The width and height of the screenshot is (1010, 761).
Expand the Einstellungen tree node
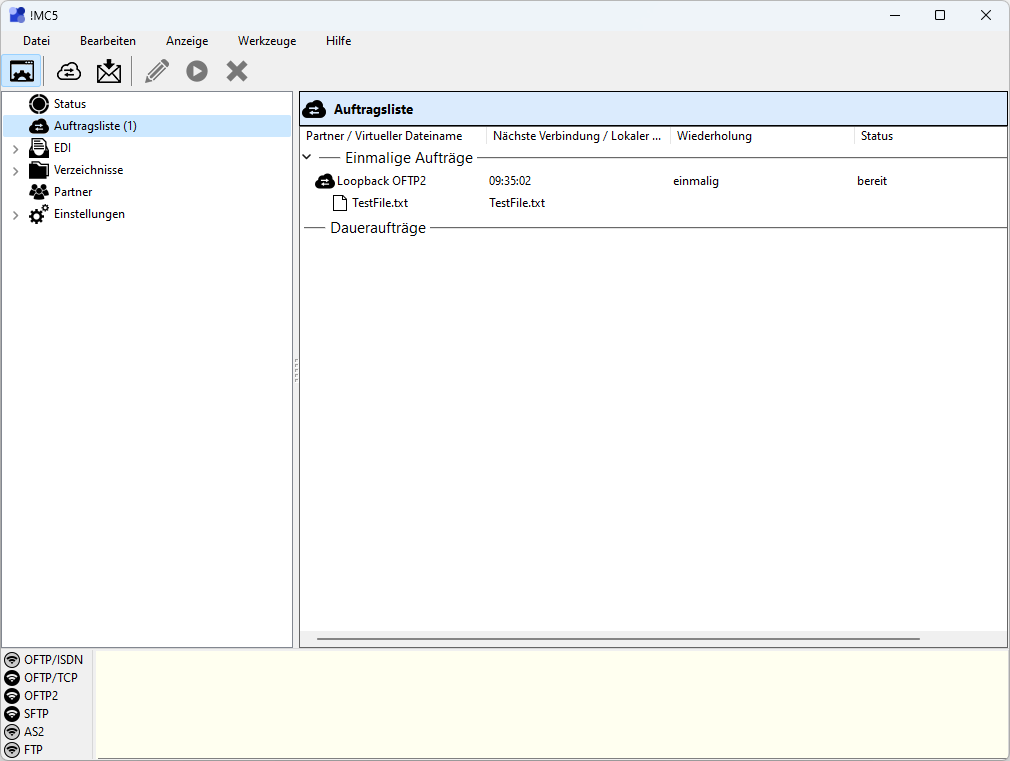tap(15, 215)
